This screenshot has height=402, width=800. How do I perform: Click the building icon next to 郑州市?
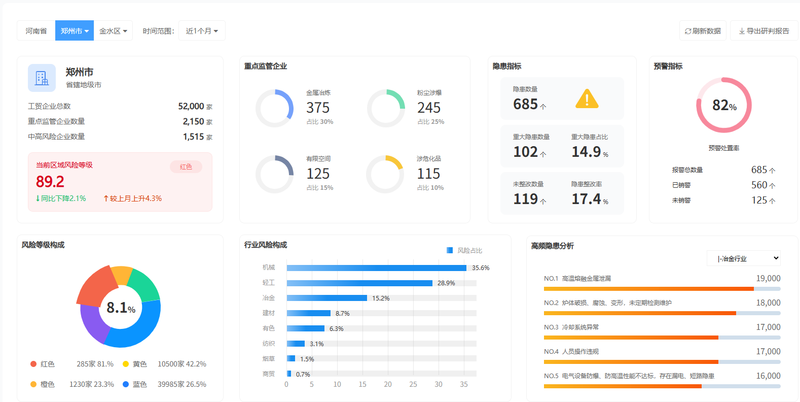[x=42, y=78]
